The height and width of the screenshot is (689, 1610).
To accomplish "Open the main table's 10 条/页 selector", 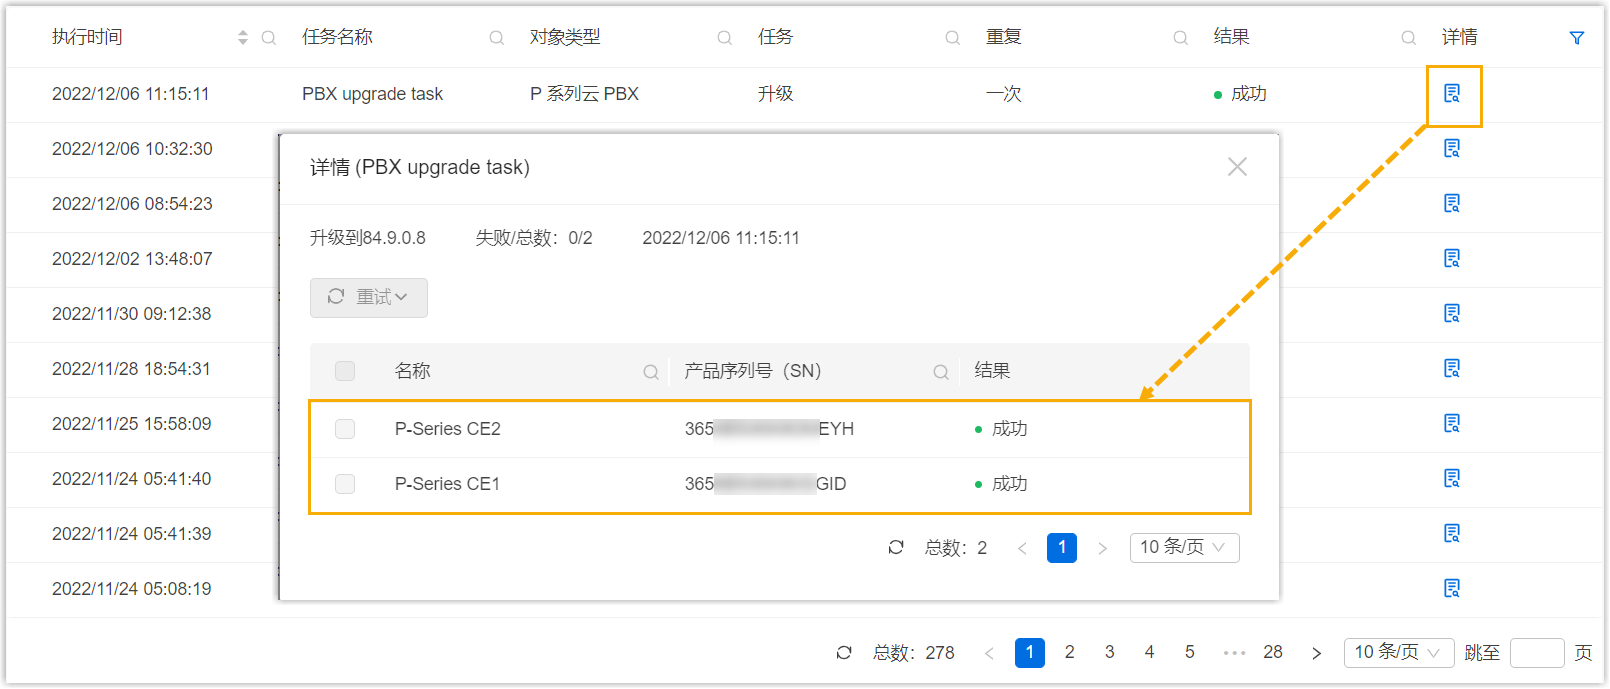I will click(x=1398, y=653).
